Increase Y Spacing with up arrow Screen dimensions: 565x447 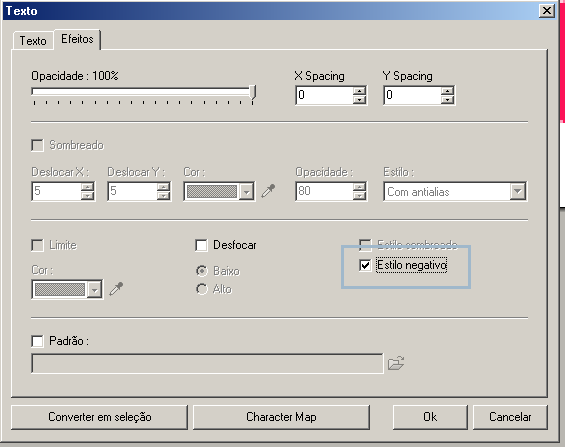pyautogui.click(x=447, y=91)
